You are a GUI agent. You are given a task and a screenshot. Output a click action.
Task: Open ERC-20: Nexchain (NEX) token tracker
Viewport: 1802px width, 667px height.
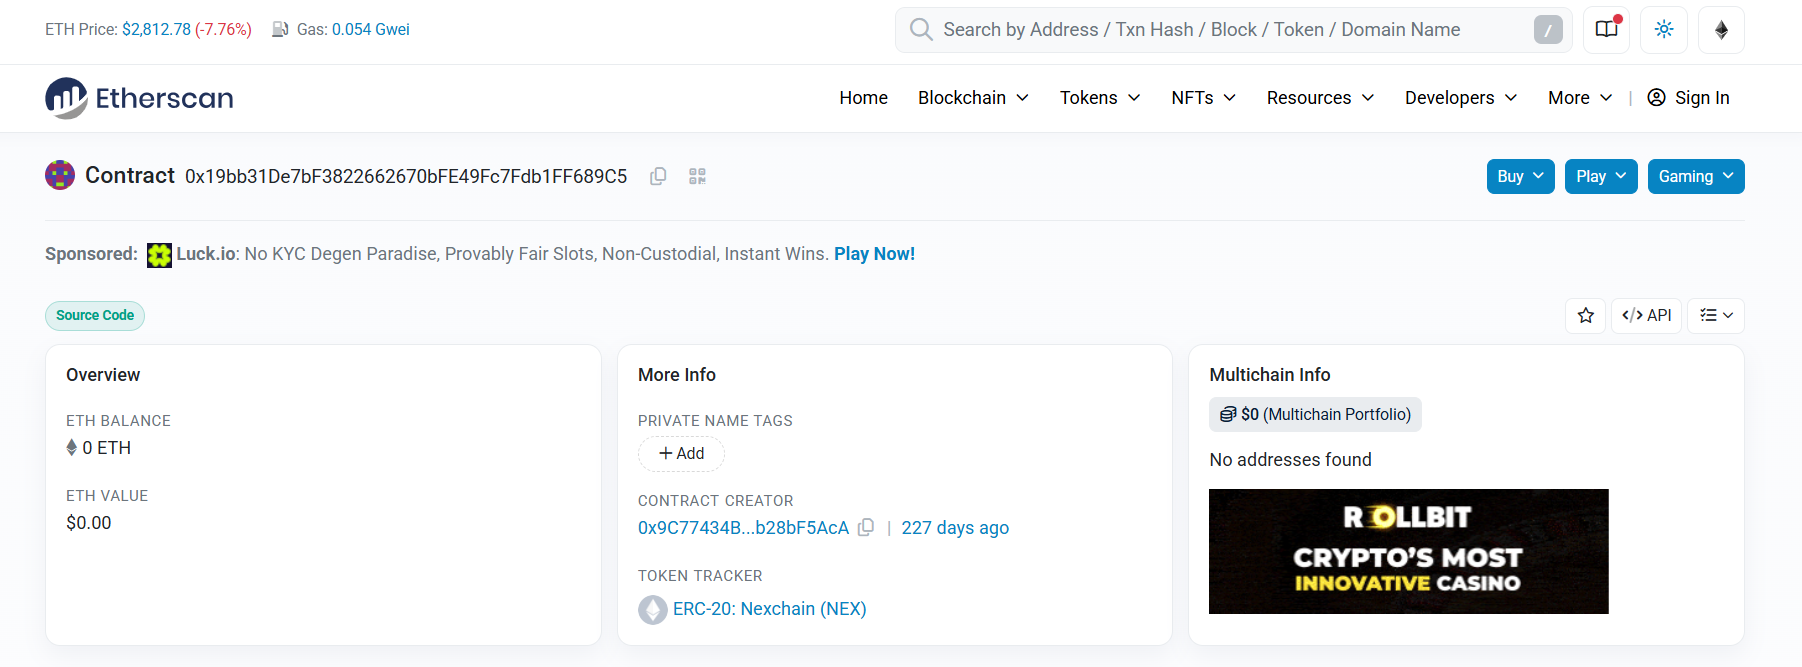pyautogui.click(x=769, y=609)
